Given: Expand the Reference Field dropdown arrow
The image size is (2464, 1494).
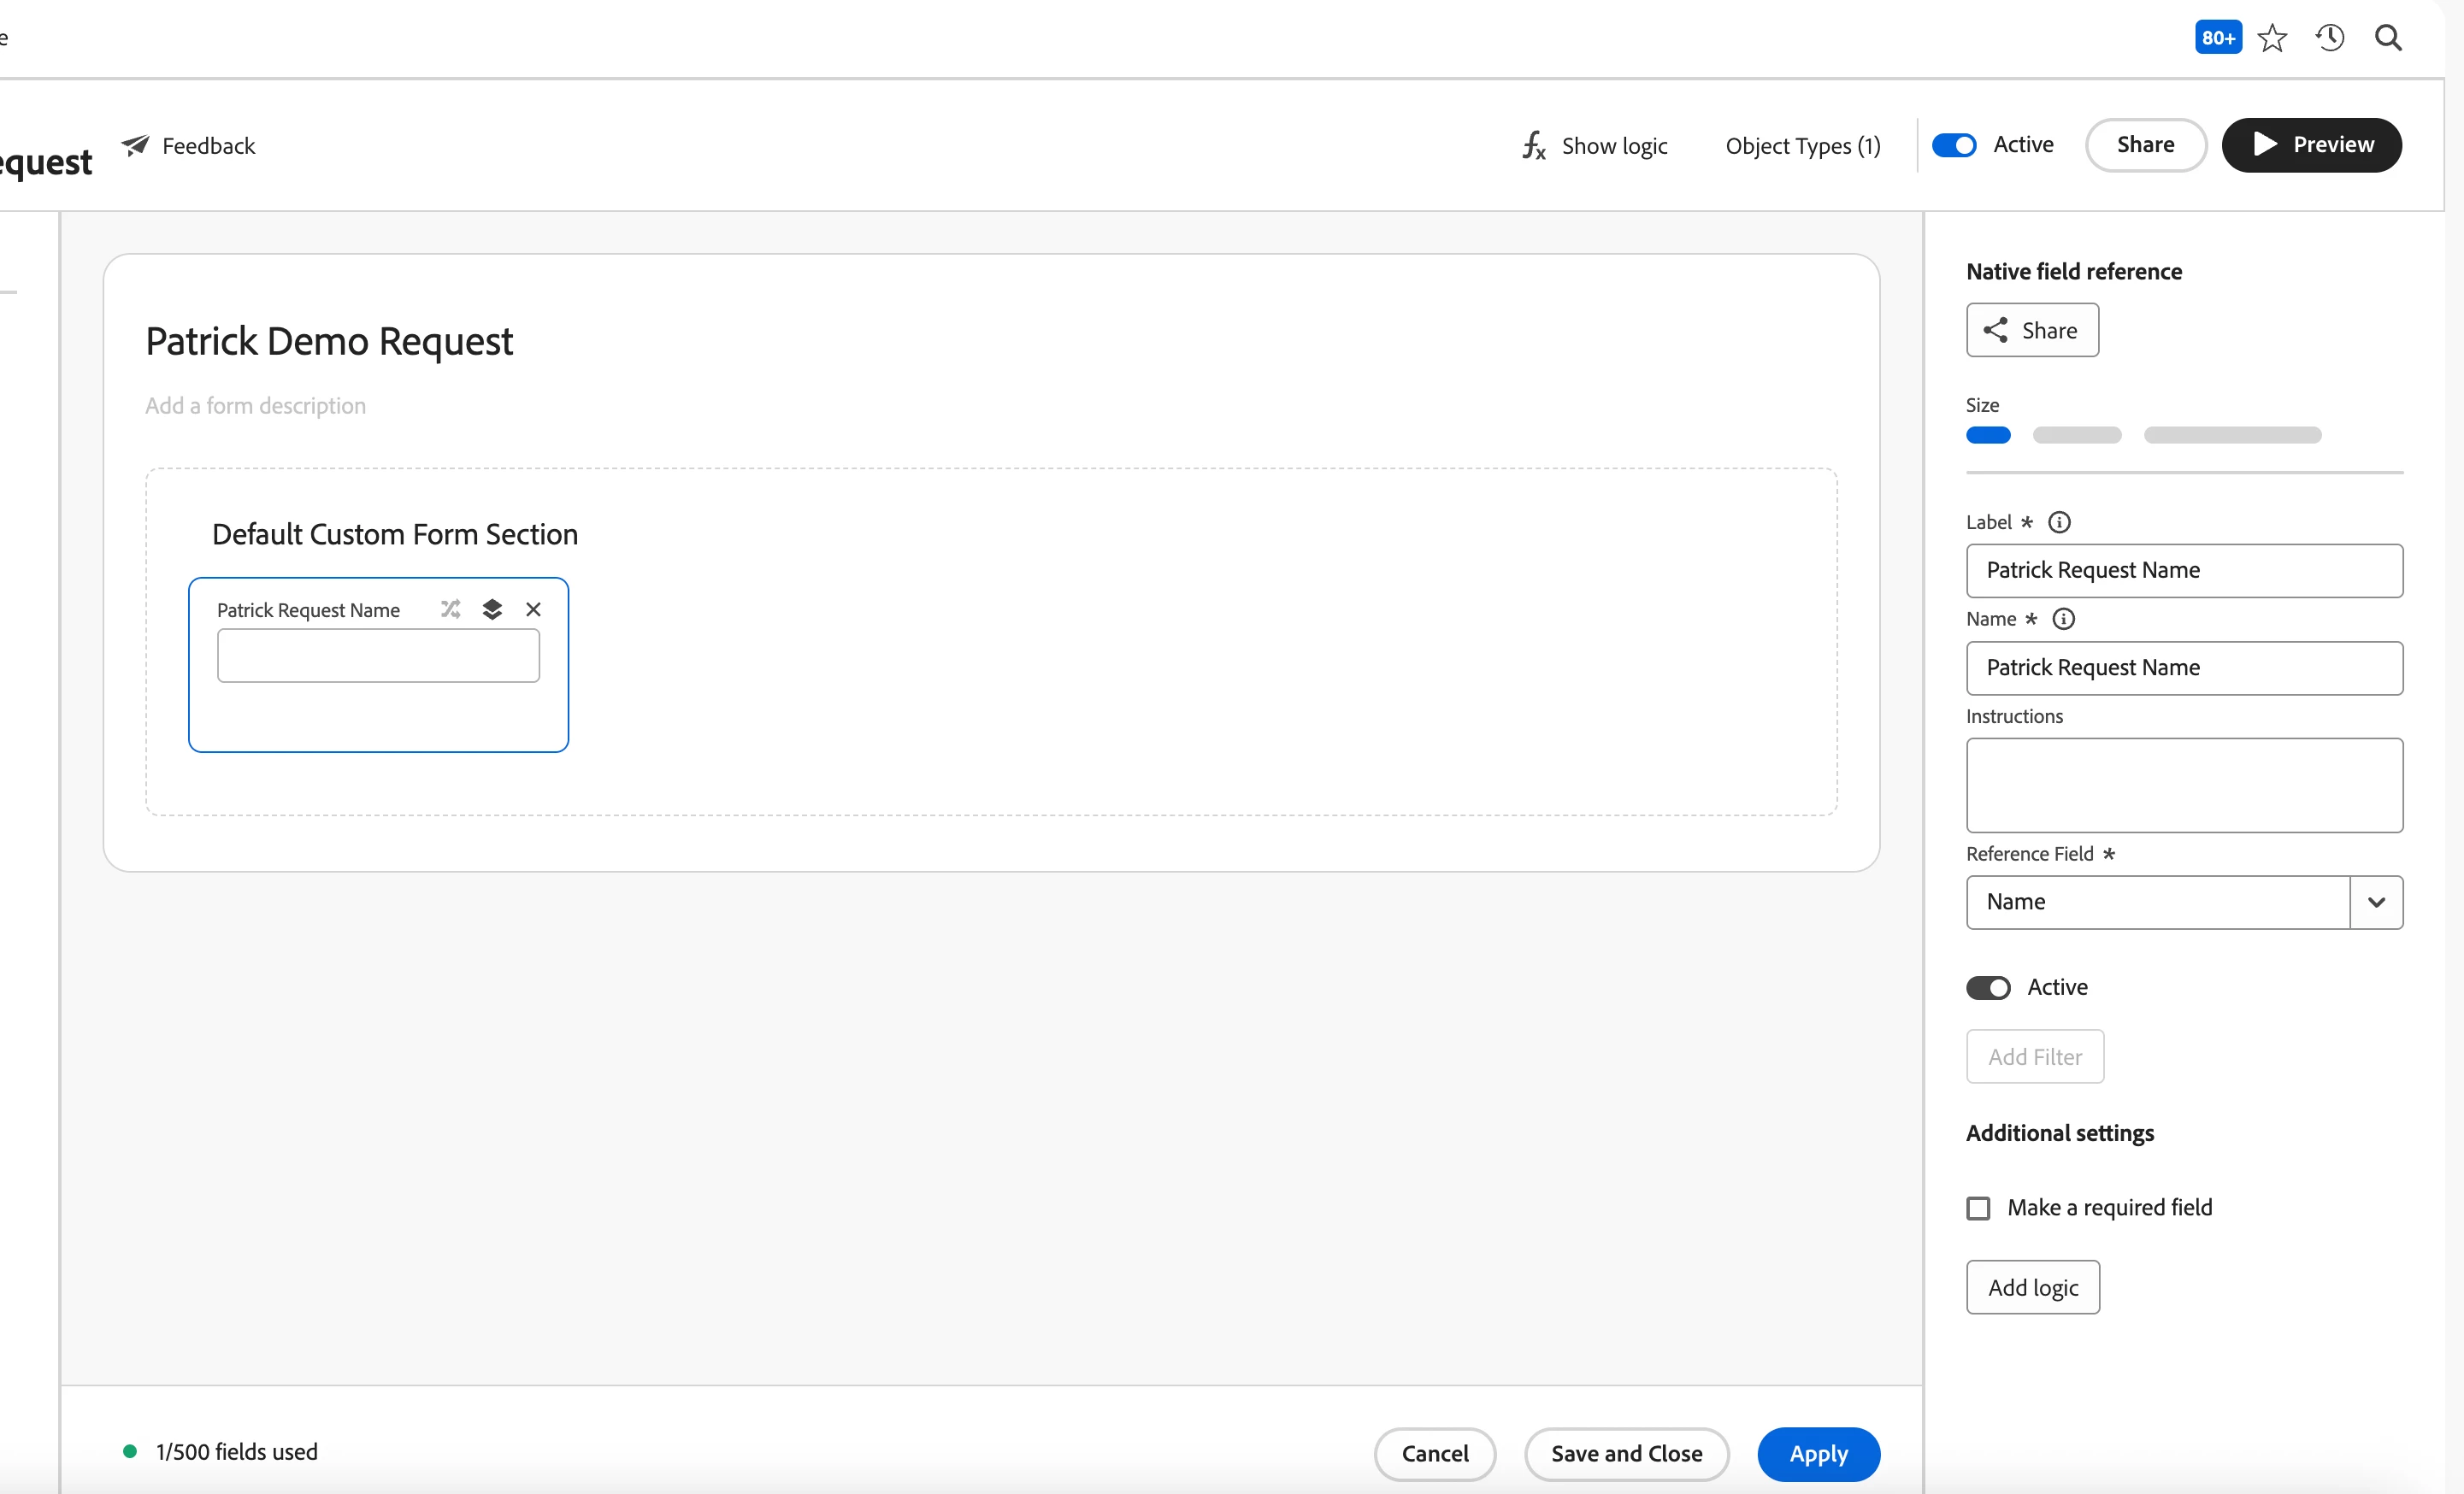Looking at the screenshot, I should [x=2376, y=902].
